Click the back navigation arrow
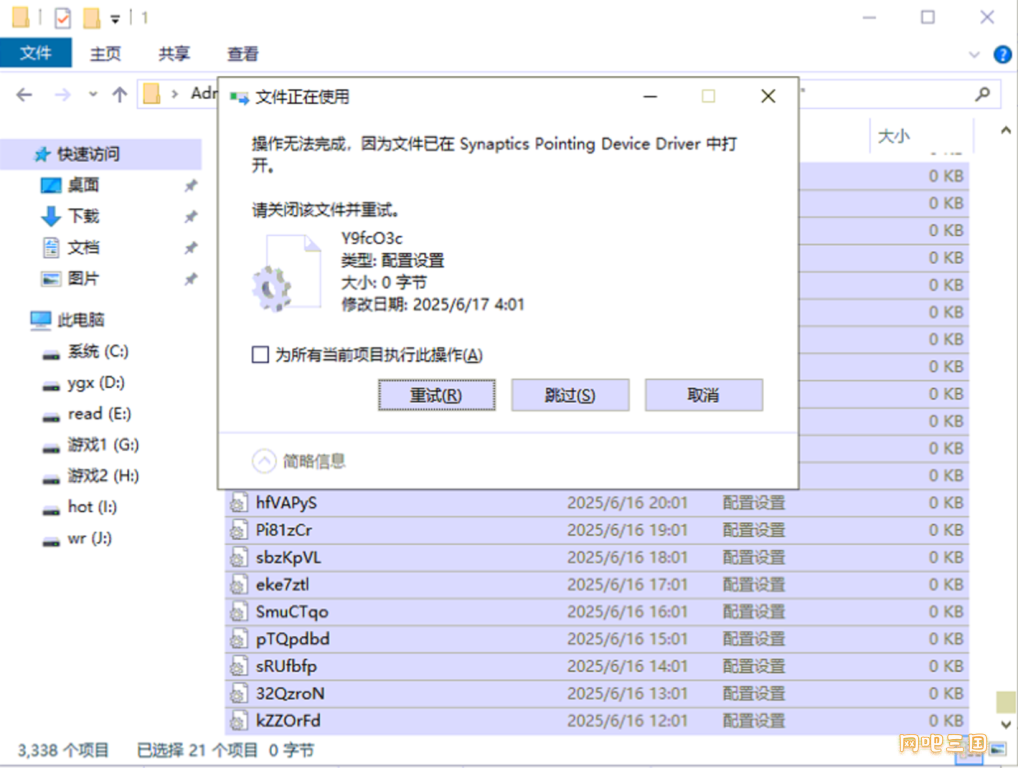The height and width of the screenshot is (768, 1018). pos(25,94)
